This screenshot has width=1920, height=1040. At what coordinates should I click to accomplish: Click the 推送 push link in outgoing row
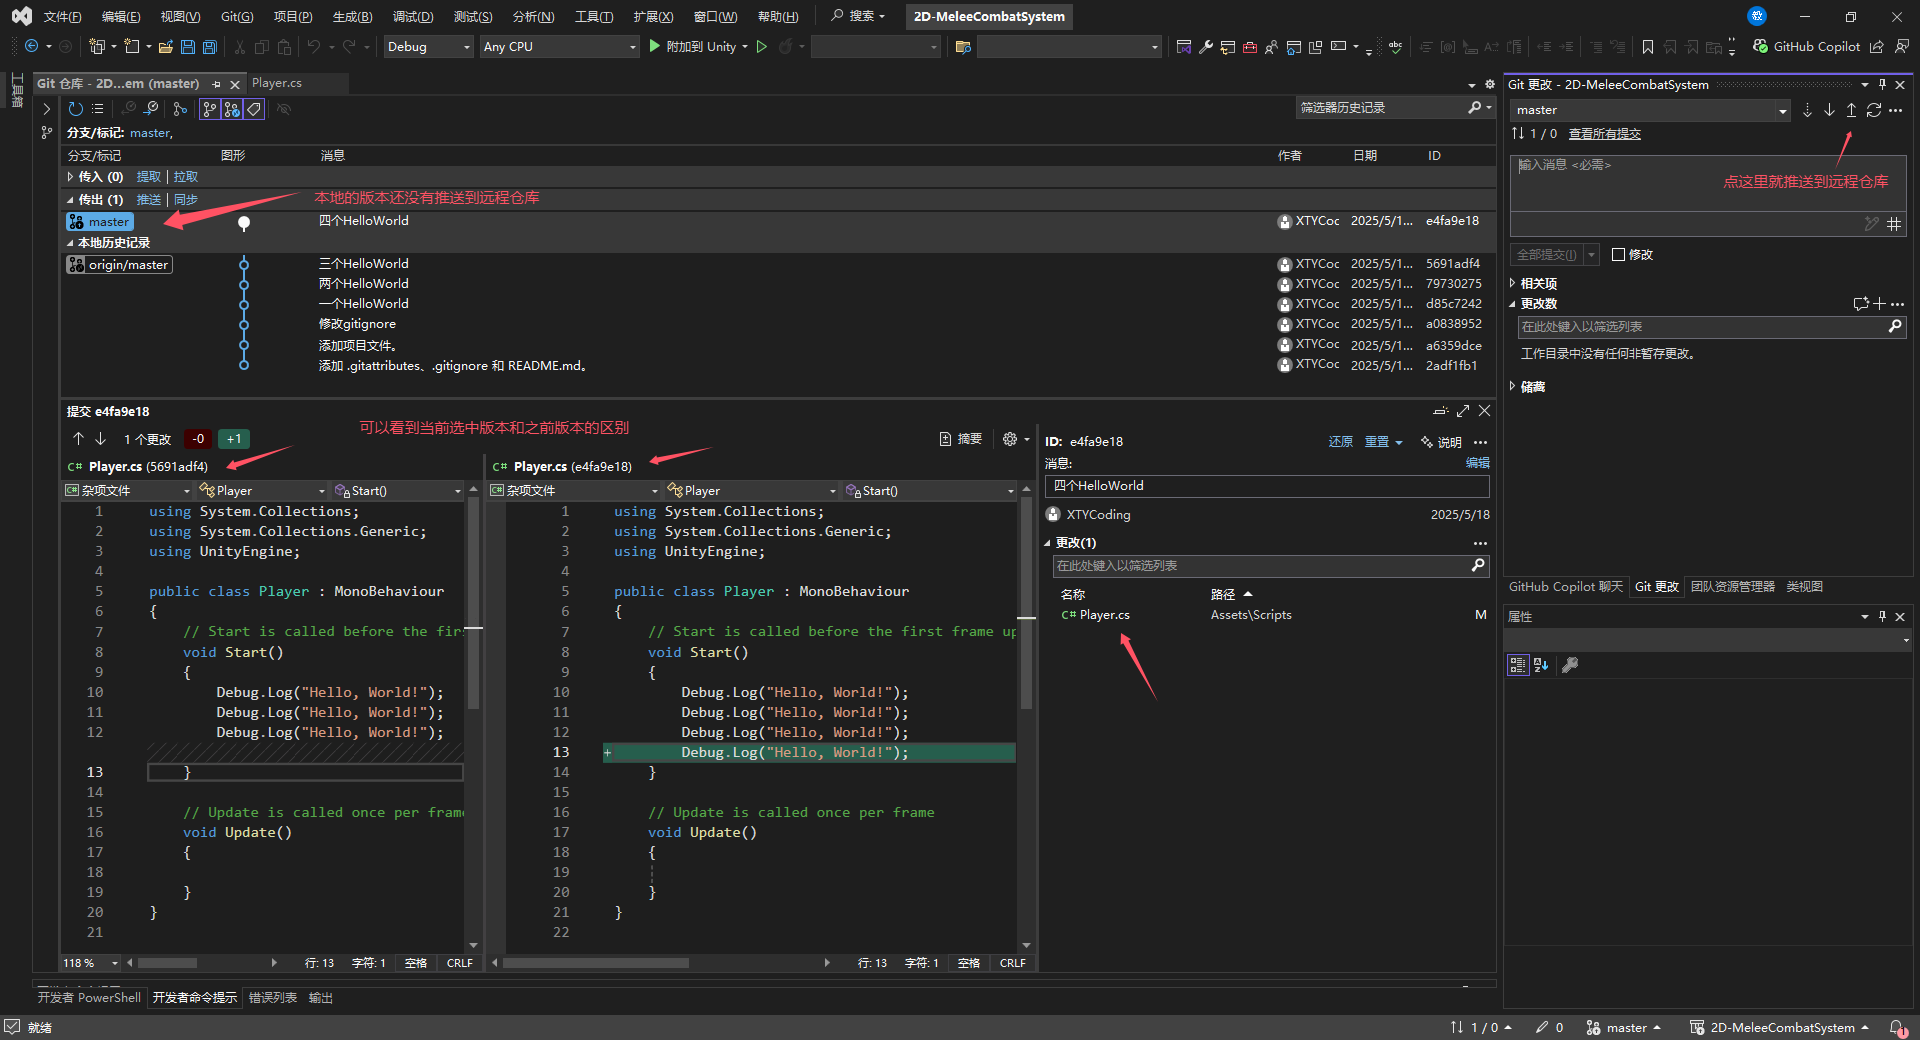149,200
